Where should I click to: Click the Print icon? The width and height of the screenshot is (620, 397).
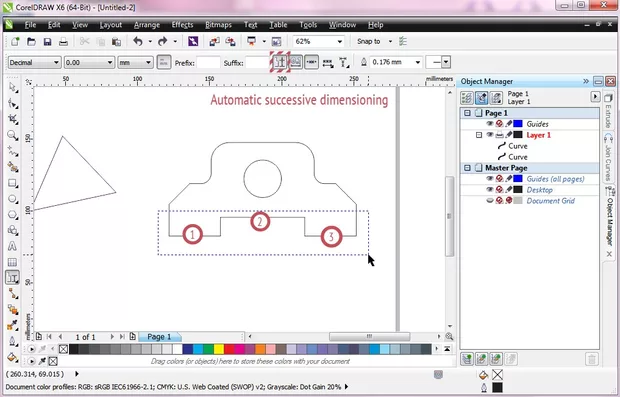click(63, 42)
